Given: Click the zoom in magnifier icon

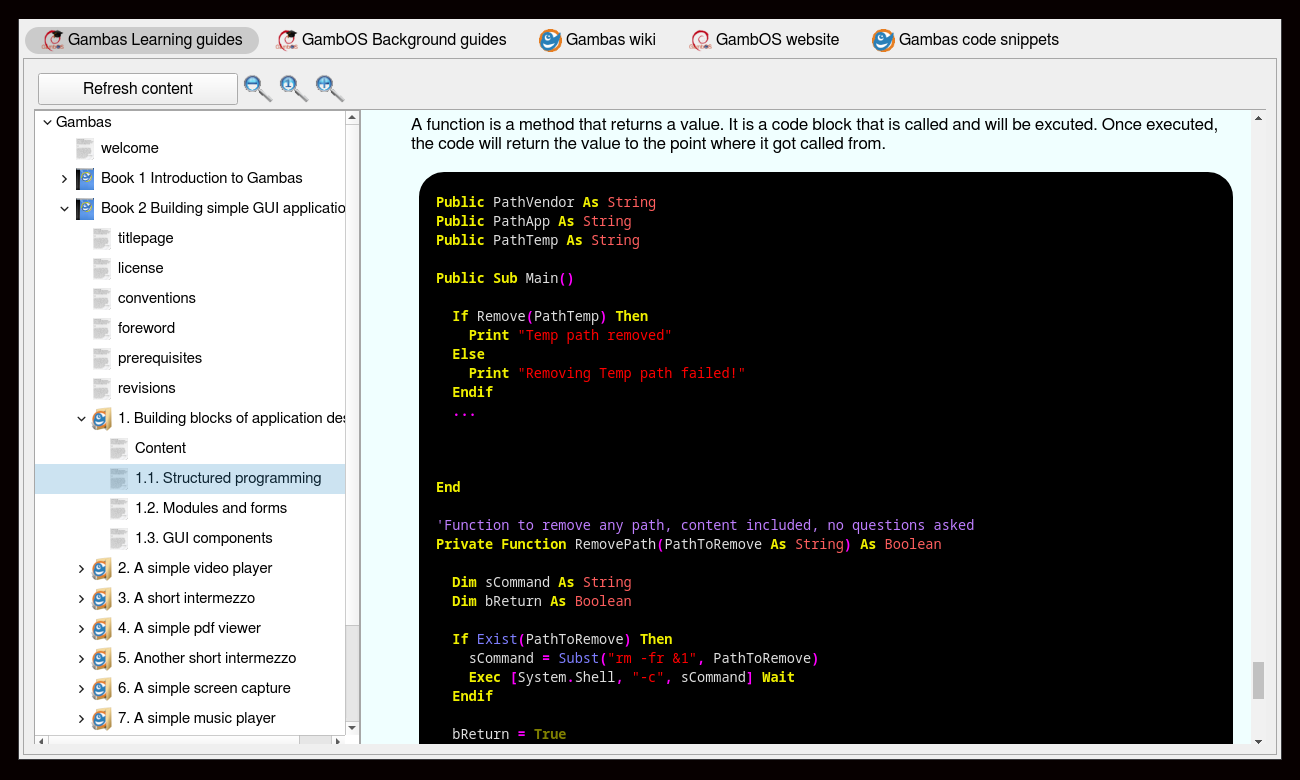Looking at the screenshot, I should (328, 87).
